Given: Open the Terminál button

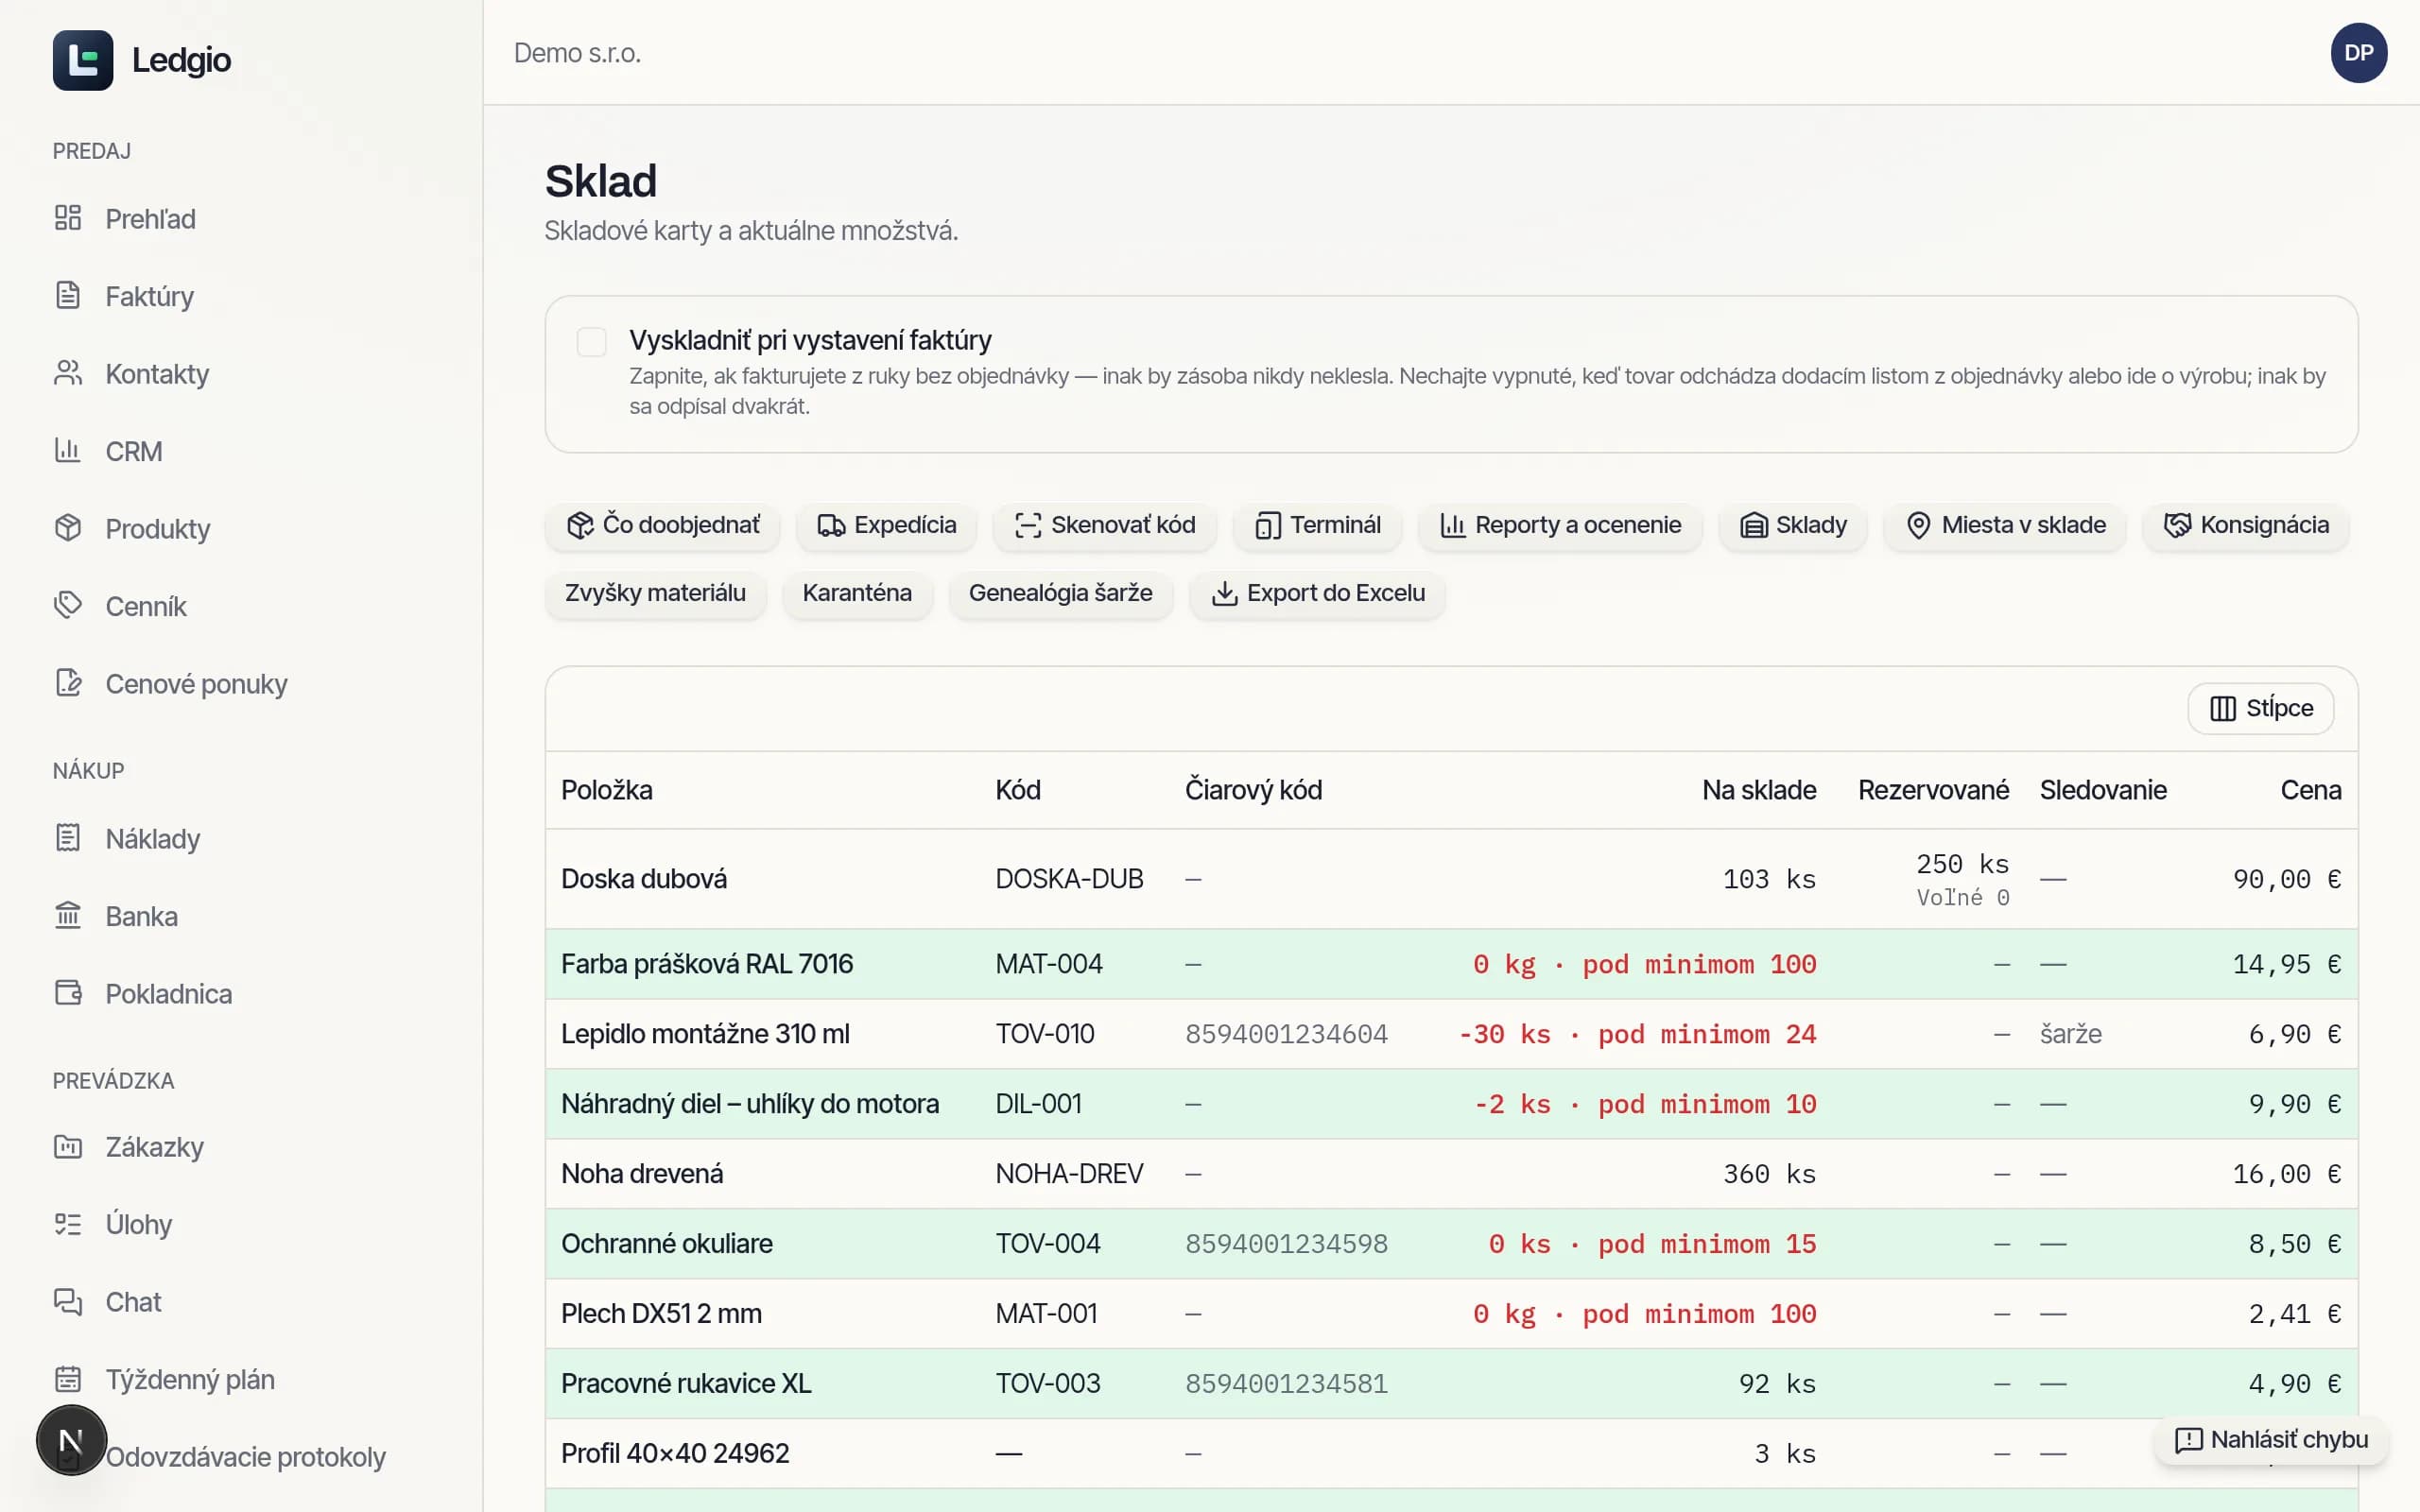Looking at the screenshot, I should point(1317,525).
